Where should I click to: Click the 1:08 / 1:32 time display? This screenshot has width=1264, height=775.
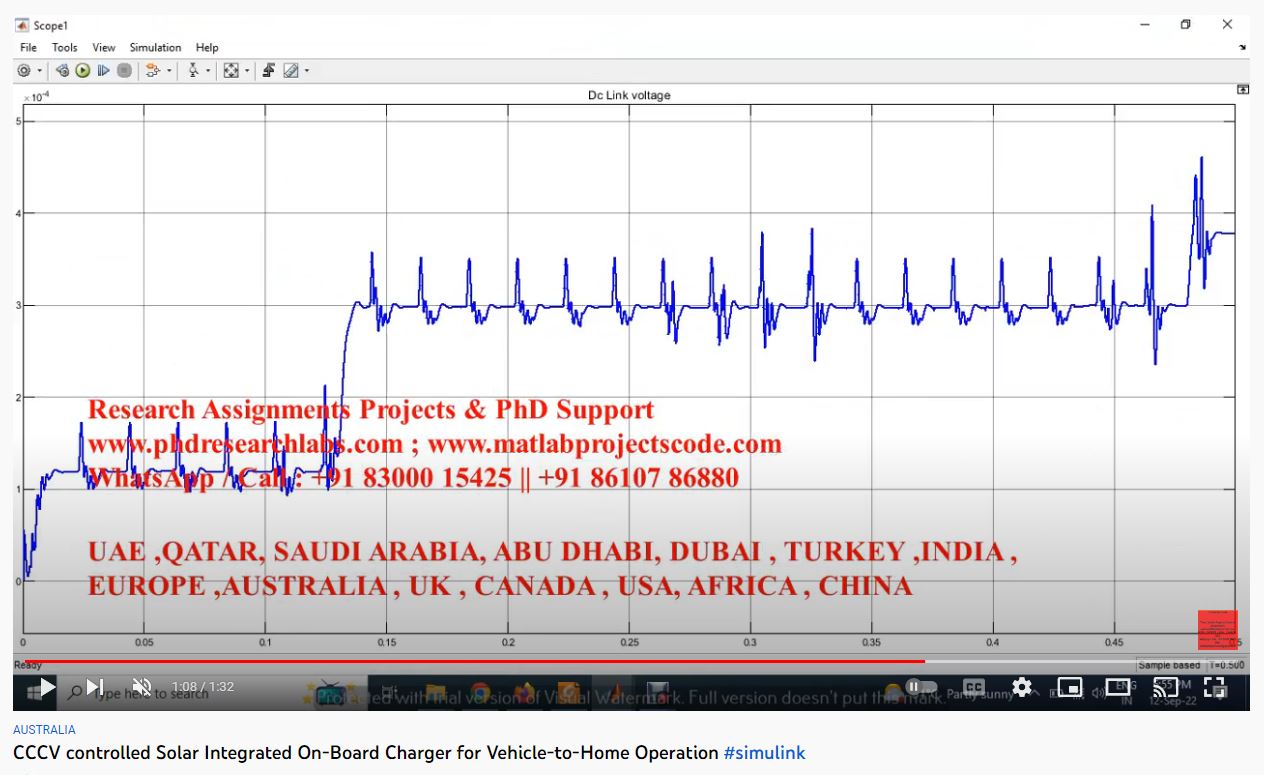click(203, 687)
